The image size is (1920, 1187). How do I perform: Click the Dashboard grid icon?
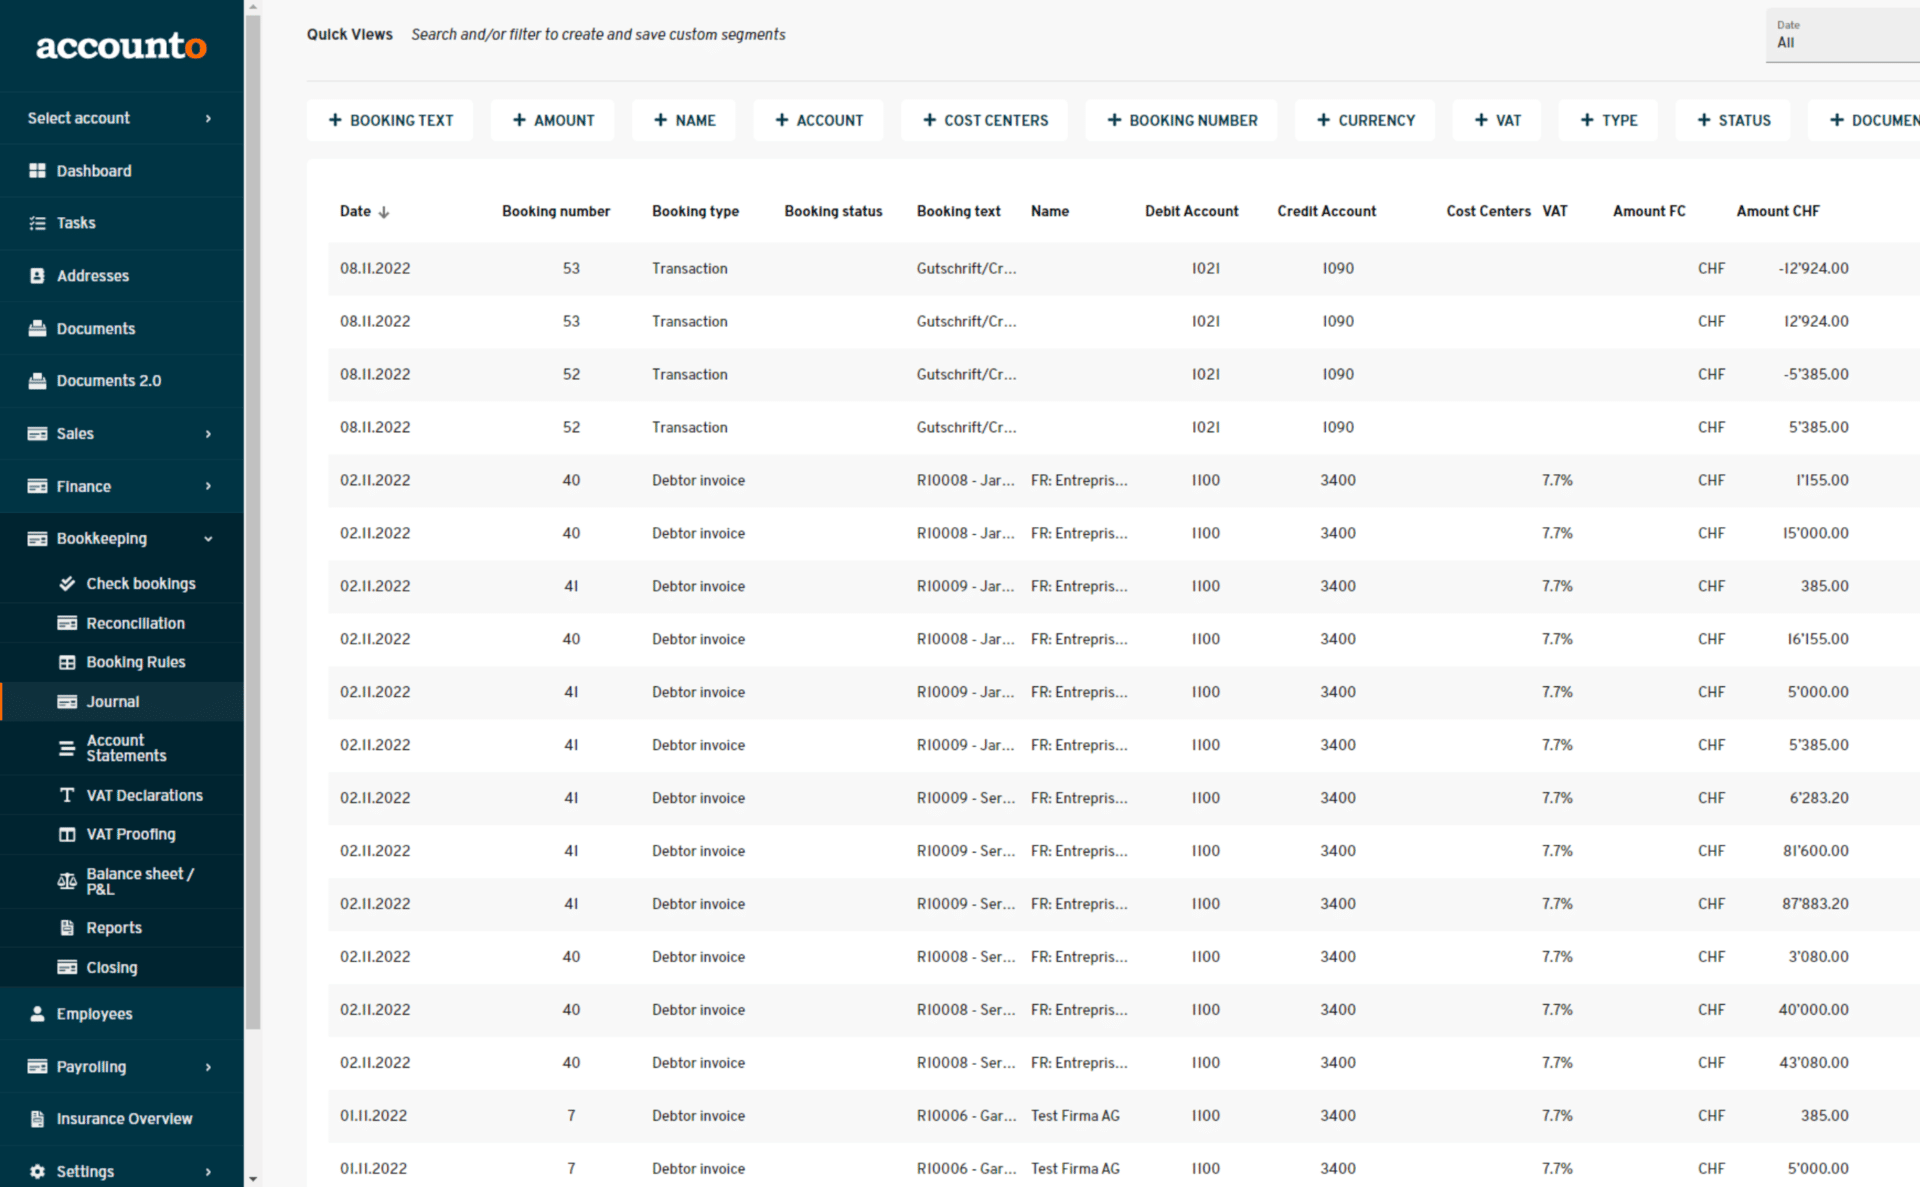[x=37, y=171]
